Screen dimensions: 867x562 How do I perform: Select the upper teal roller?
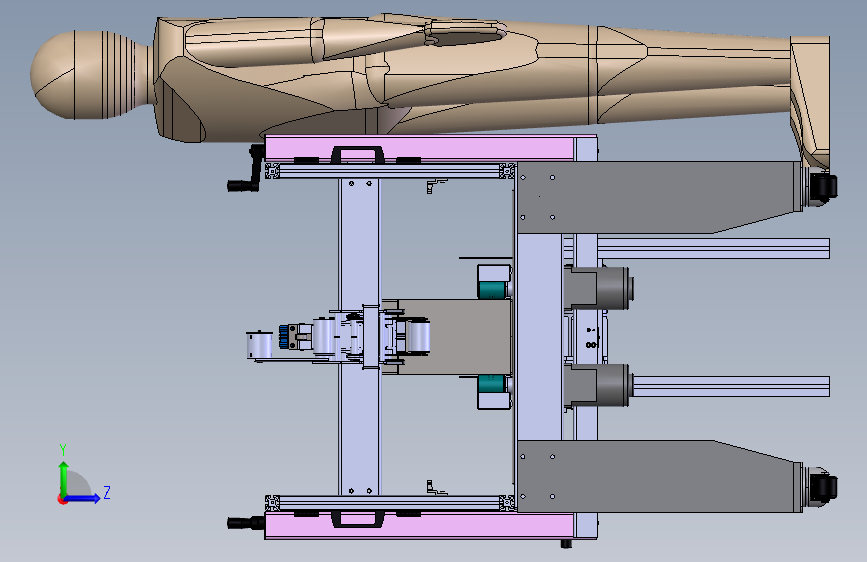click(492, 289)
